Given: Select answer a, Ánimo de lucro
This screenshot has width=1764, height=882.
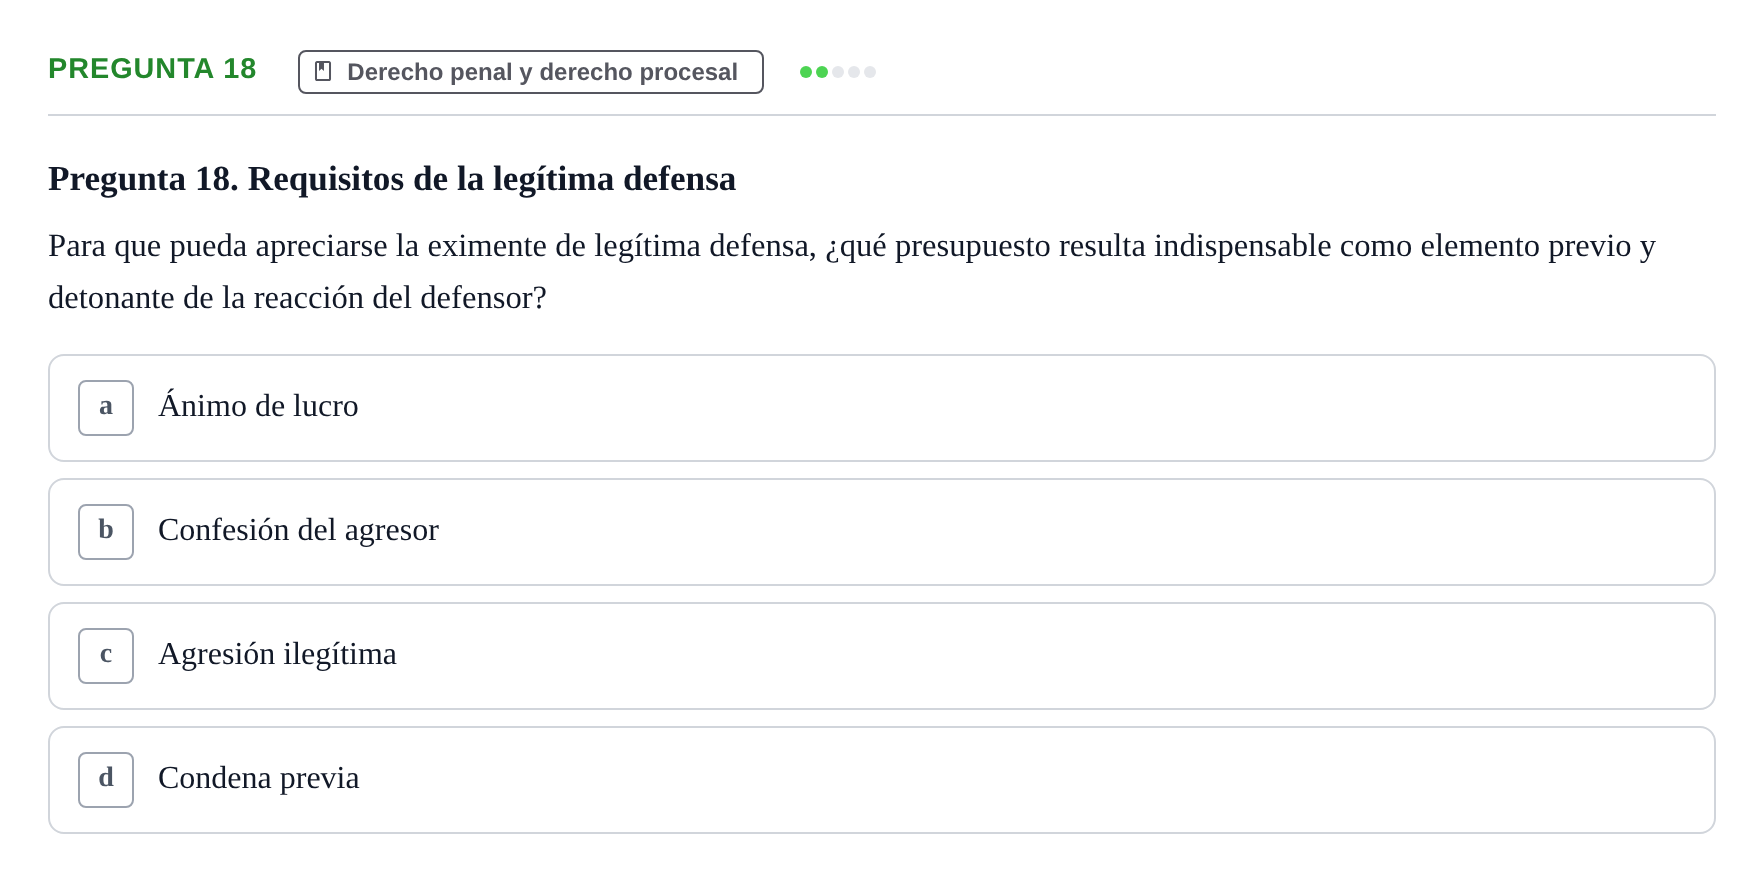Looking at the screenshot, I should click(882, 408).
